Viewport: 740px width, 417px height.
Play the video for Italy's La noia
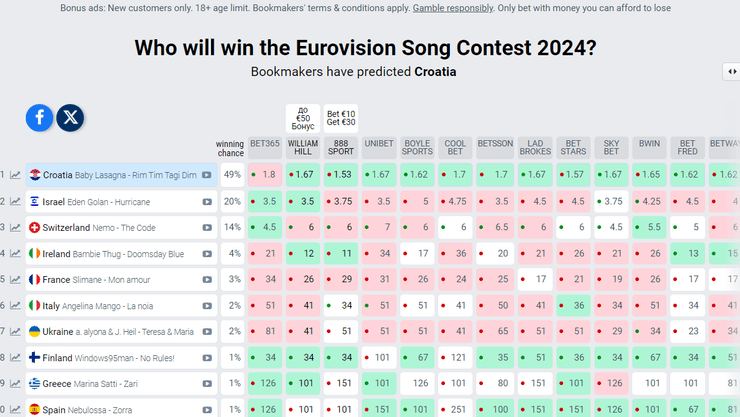(x=207, y=305)
